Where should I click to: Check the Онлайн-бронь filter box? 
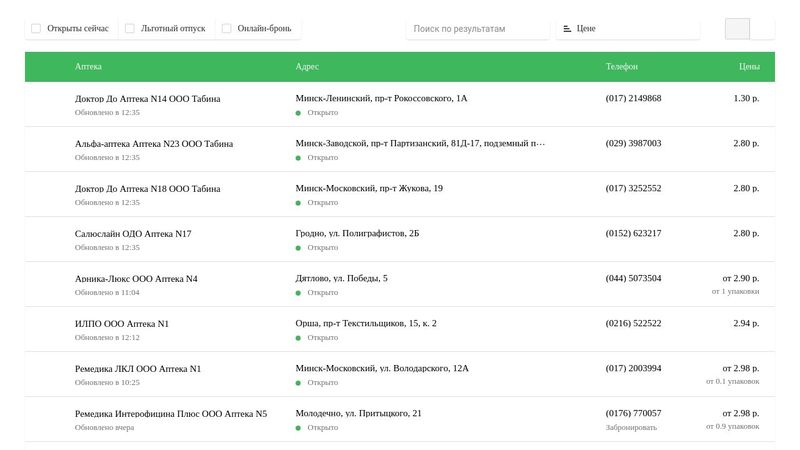coord(227,29)
